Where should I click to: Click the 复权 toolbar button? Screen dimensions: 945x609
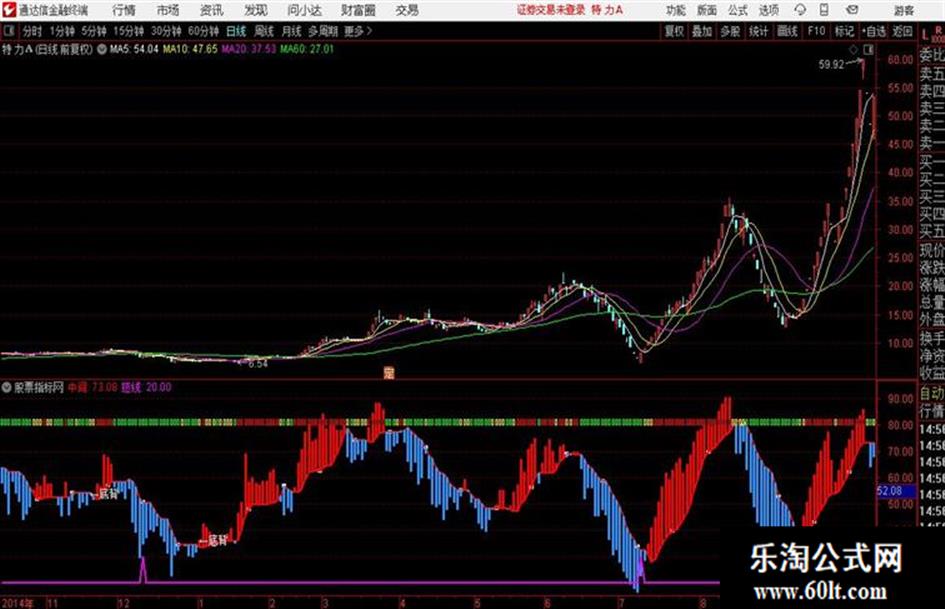click(674, 31)
